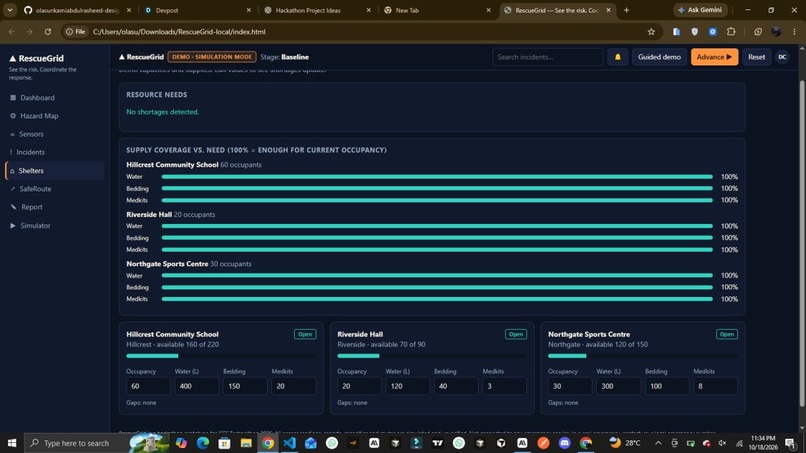This screenshot has width=806, height=453.
Task: Open the Chrome three-dot menu
Action: pyautogui.click(x=794, y=32)
